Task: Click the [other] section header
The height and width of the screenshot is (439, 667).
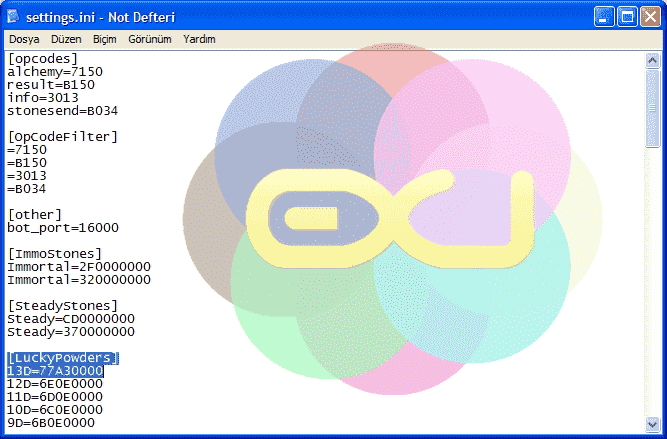Action: (x=35, y=214)
